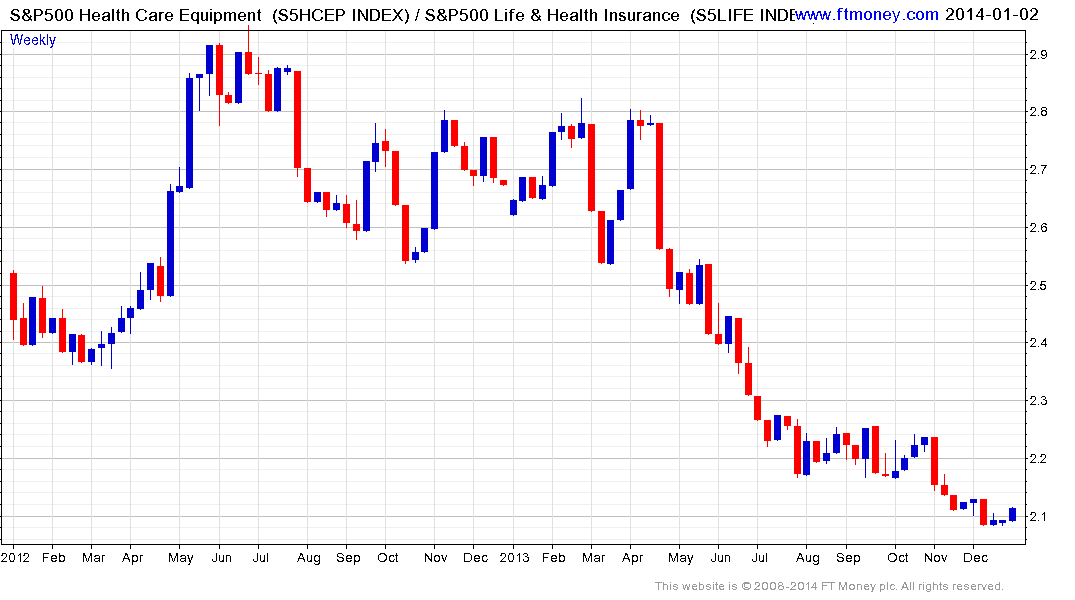1075x600 pixels.
Task: Click the 2.1 value on price axis
Action: [x=1038, y=516]
